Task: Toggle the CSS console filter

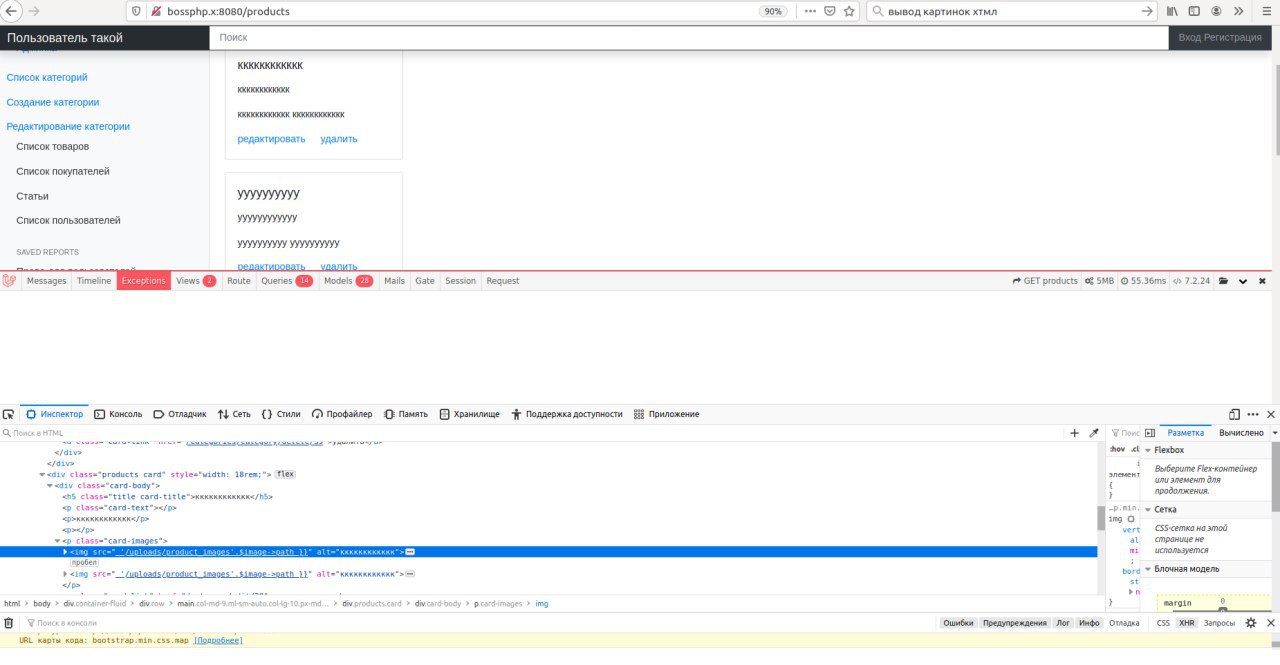Action: coord(1163,622)
